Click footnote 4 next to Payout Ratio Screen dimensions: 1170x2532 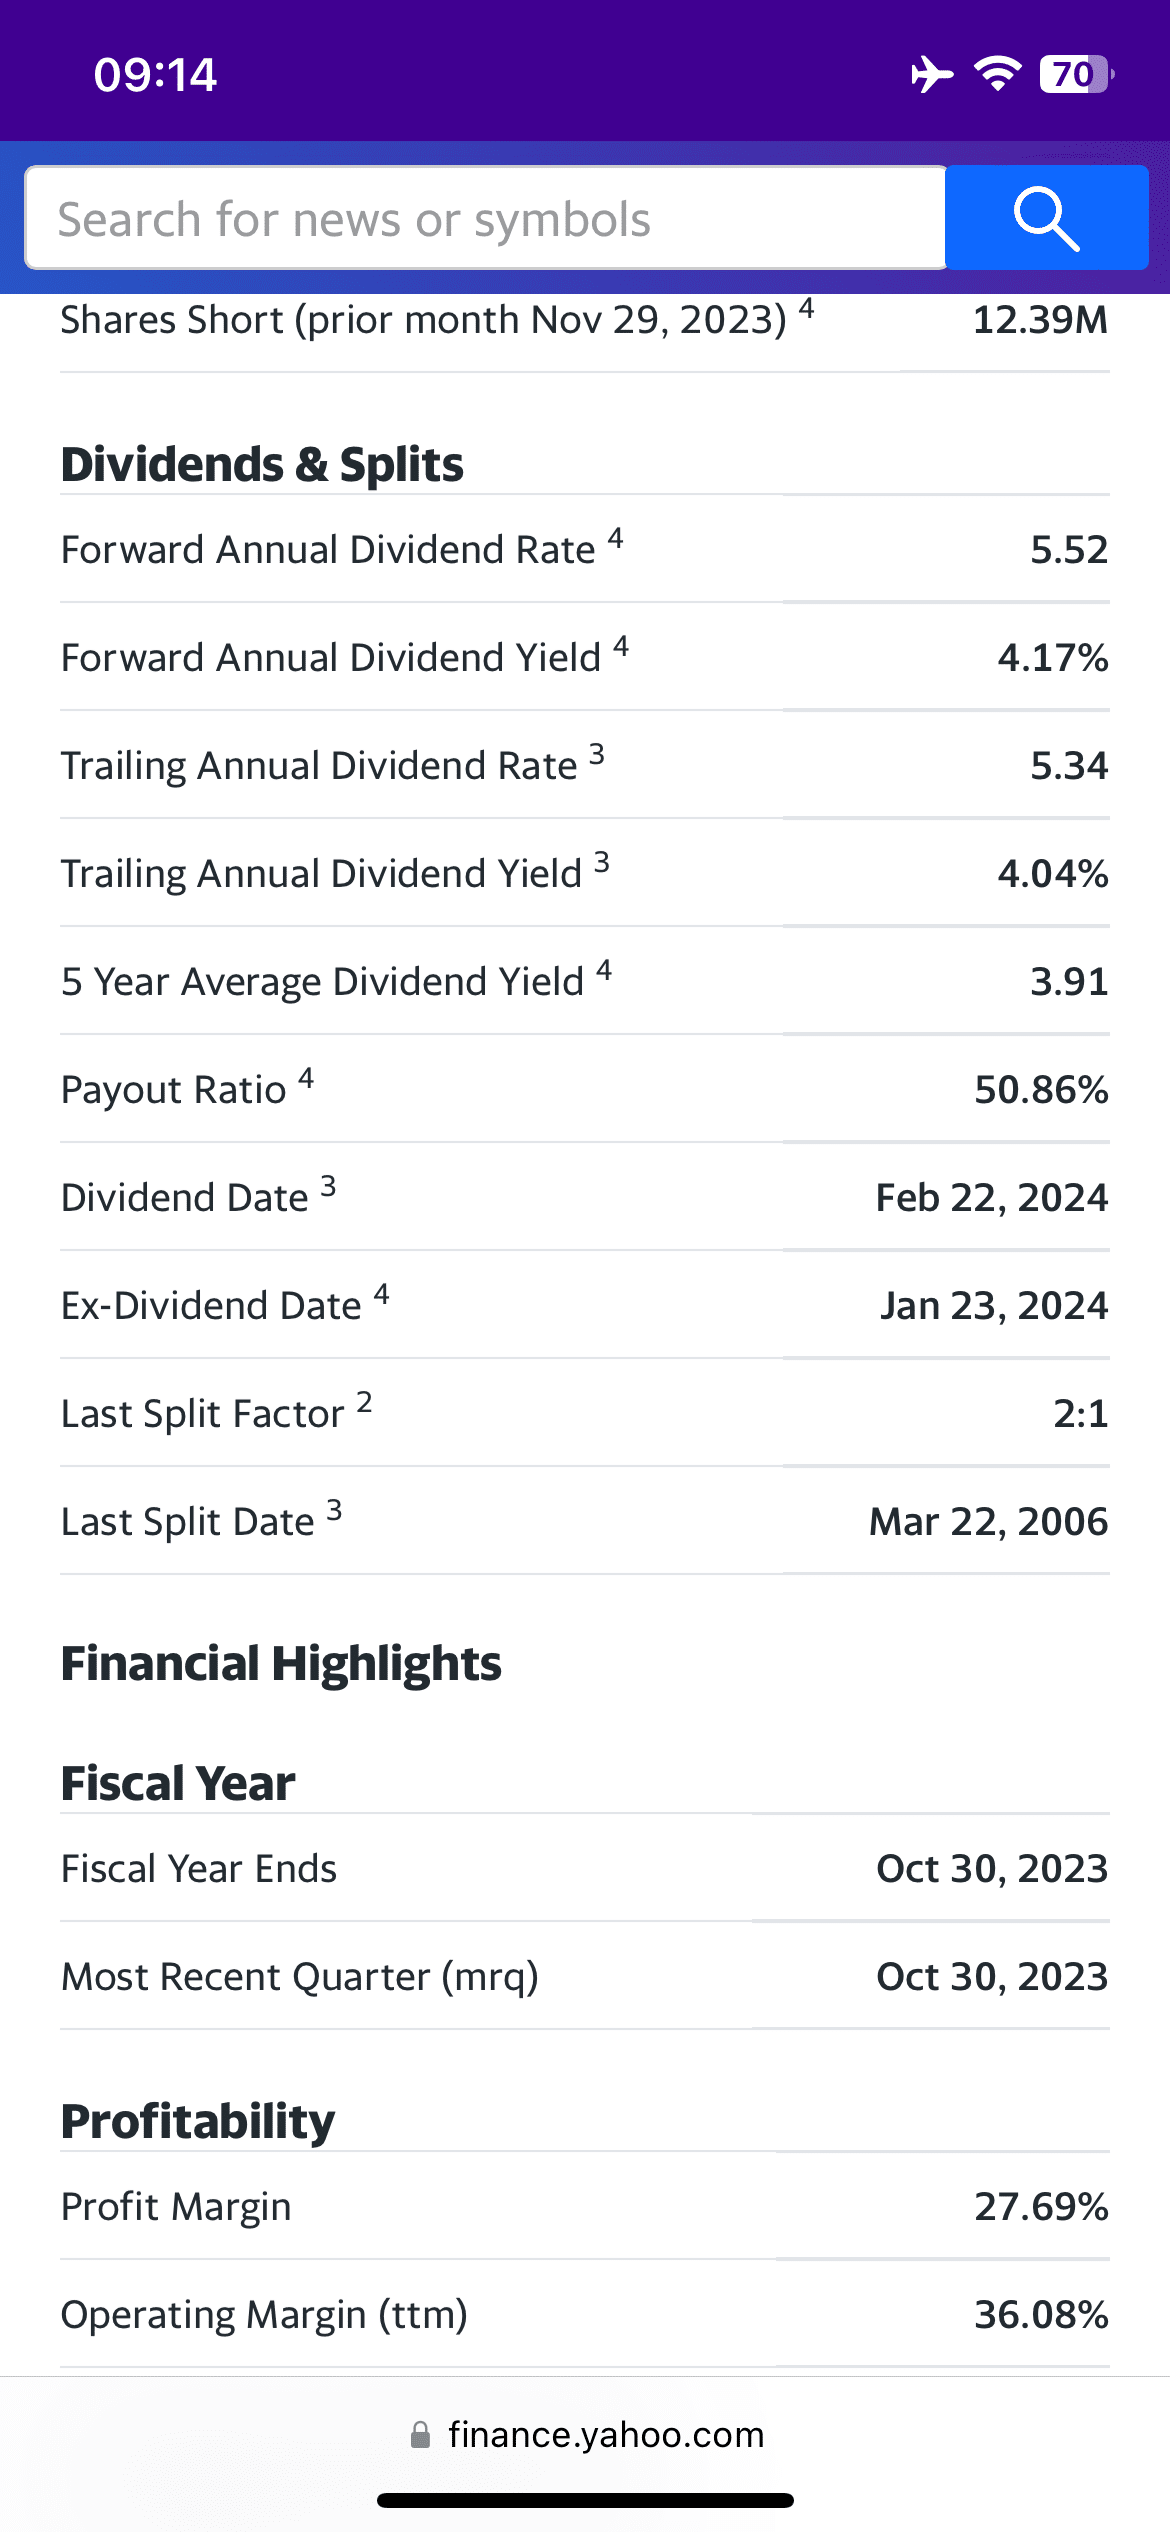(306, 1078)
